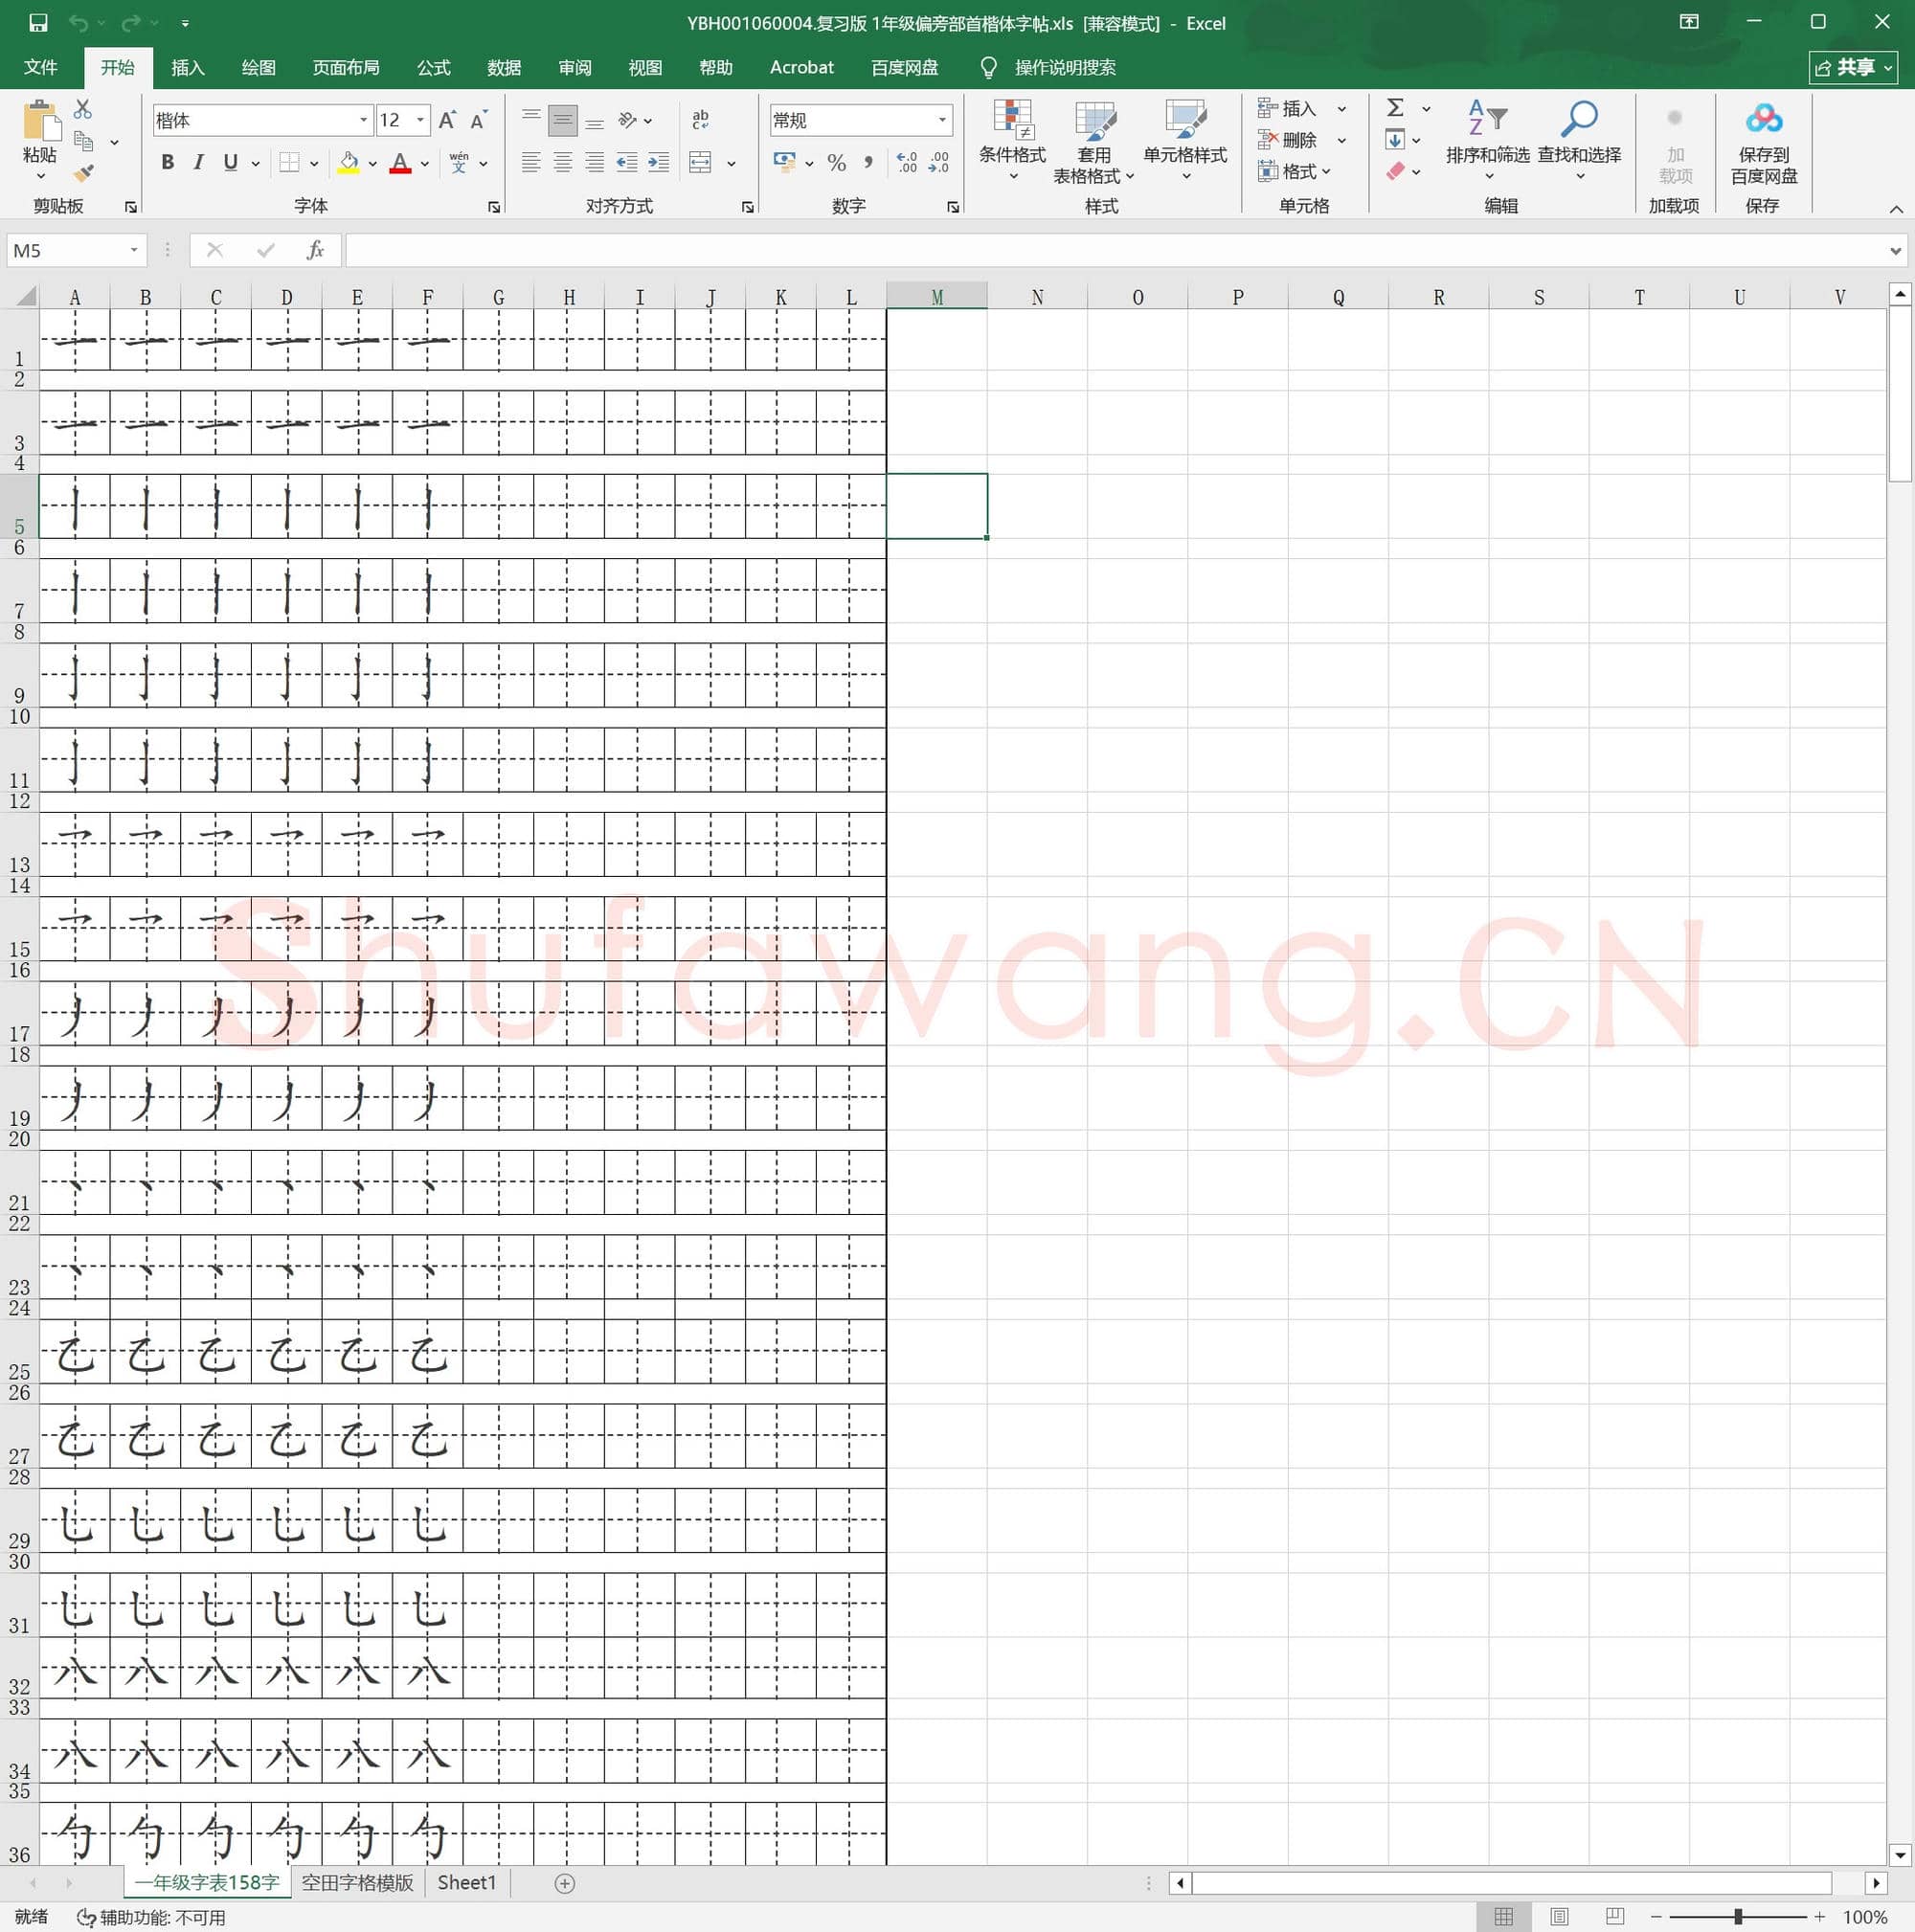Click inside the formula bar field
The width and height of the screenshot is (1915, 1932).
pos(1100,250)
